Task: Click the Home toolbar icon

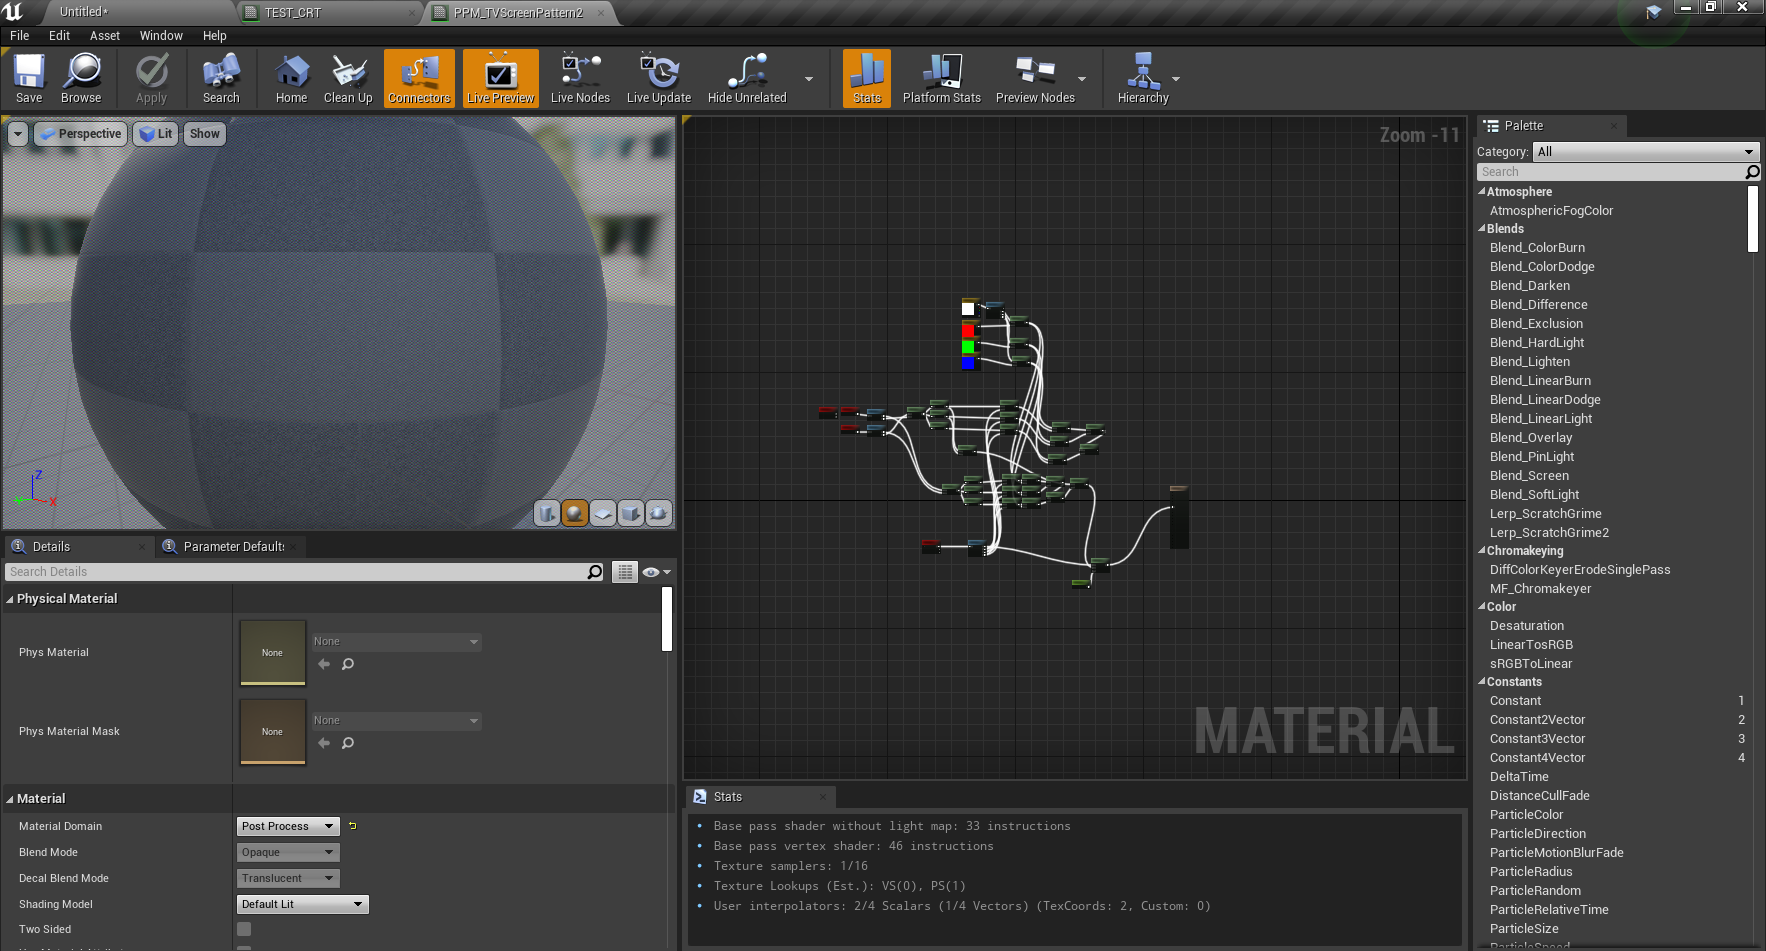Action: 291,78
